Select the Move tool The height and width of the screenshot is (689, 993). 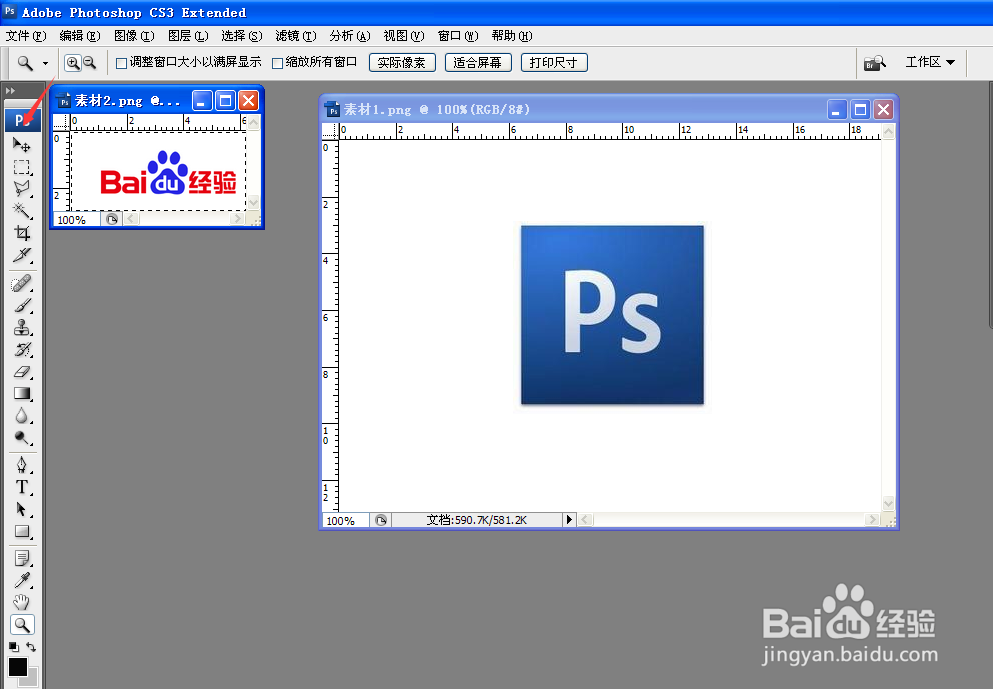click(x=22, y=144)
